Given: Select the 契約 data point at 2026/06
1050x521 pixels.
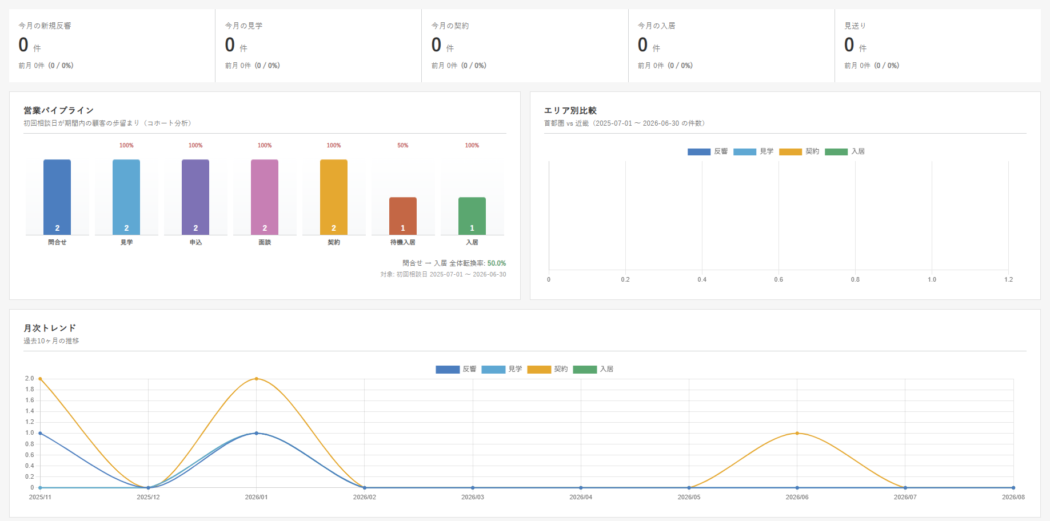Looking at the screenshot, I should tap(797, 433).
